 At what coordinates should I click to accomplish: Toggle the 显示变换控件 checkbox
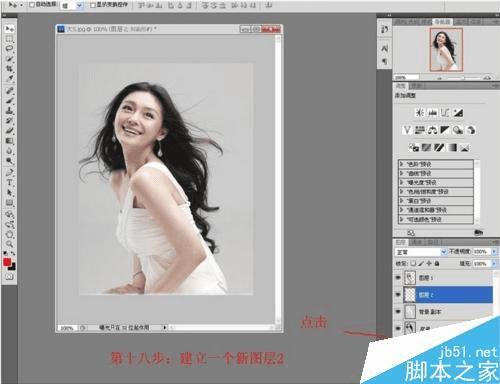[93, 5]
